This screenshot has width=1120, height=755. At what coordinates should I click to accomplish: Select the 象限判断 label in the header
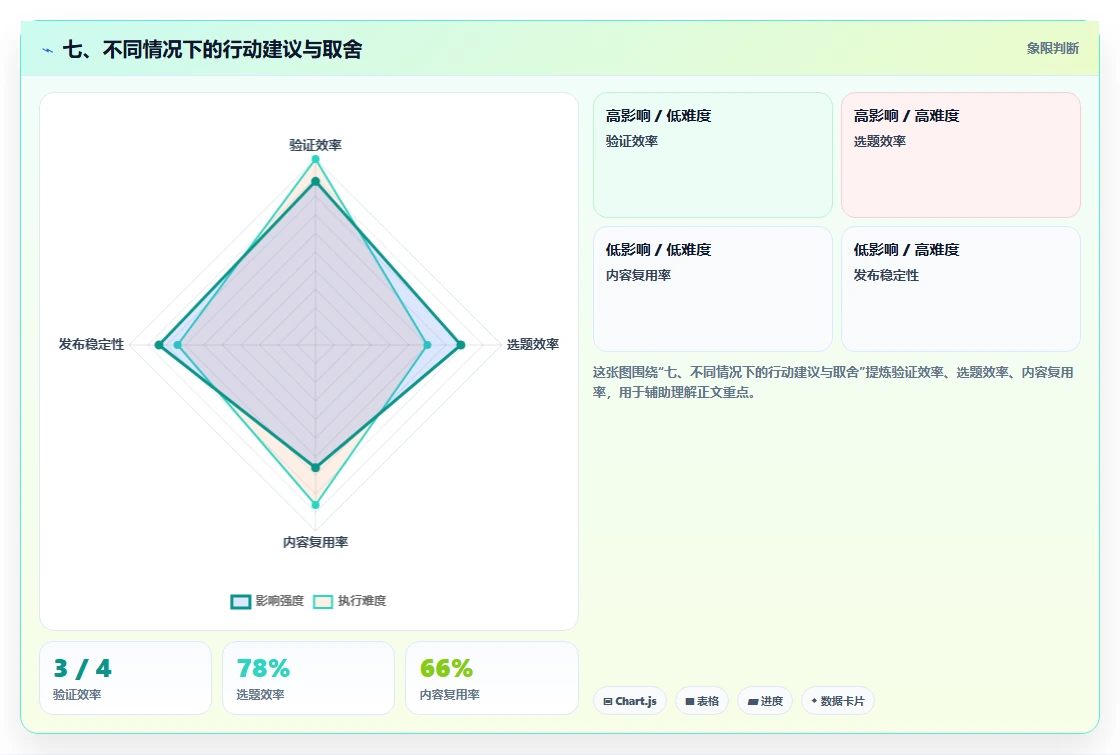pyautogui.click(x=1053, y=49)
